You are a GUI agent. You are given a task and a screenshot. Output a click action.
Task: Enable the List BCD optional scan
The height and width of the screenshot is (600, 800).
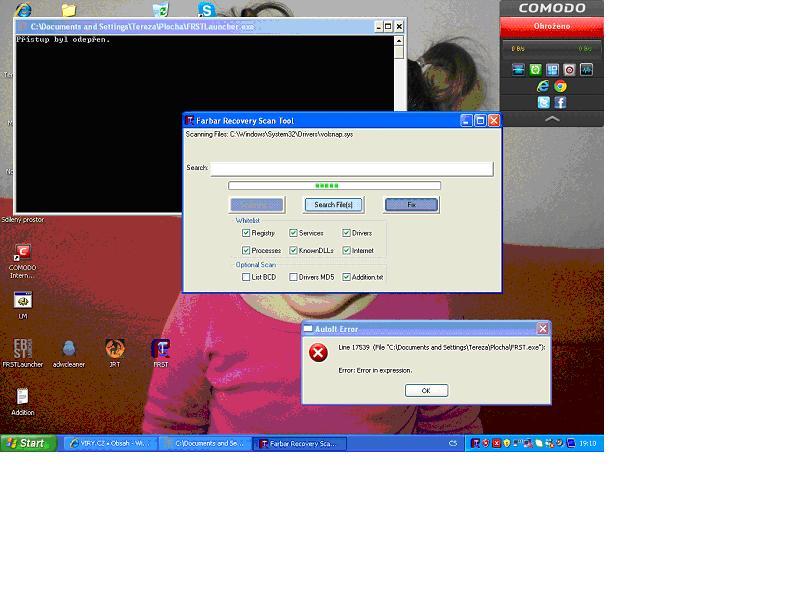pos(246,277)
